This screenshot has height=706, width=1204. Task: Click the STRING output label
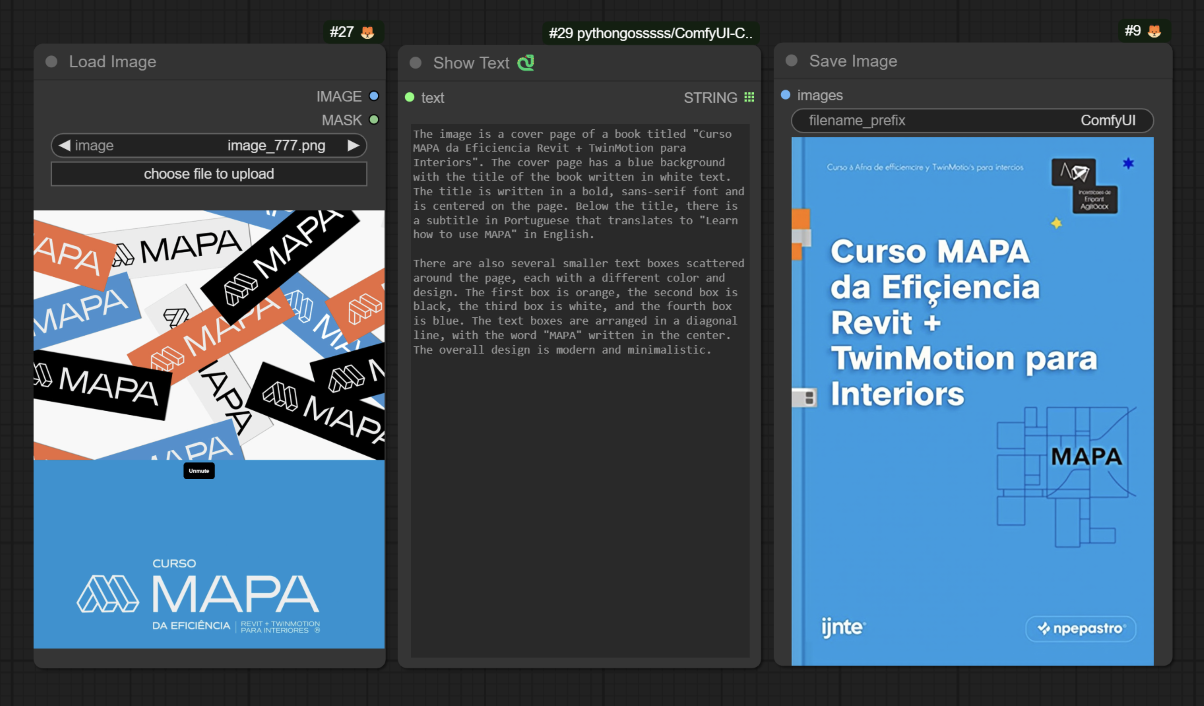pos(711,97)
